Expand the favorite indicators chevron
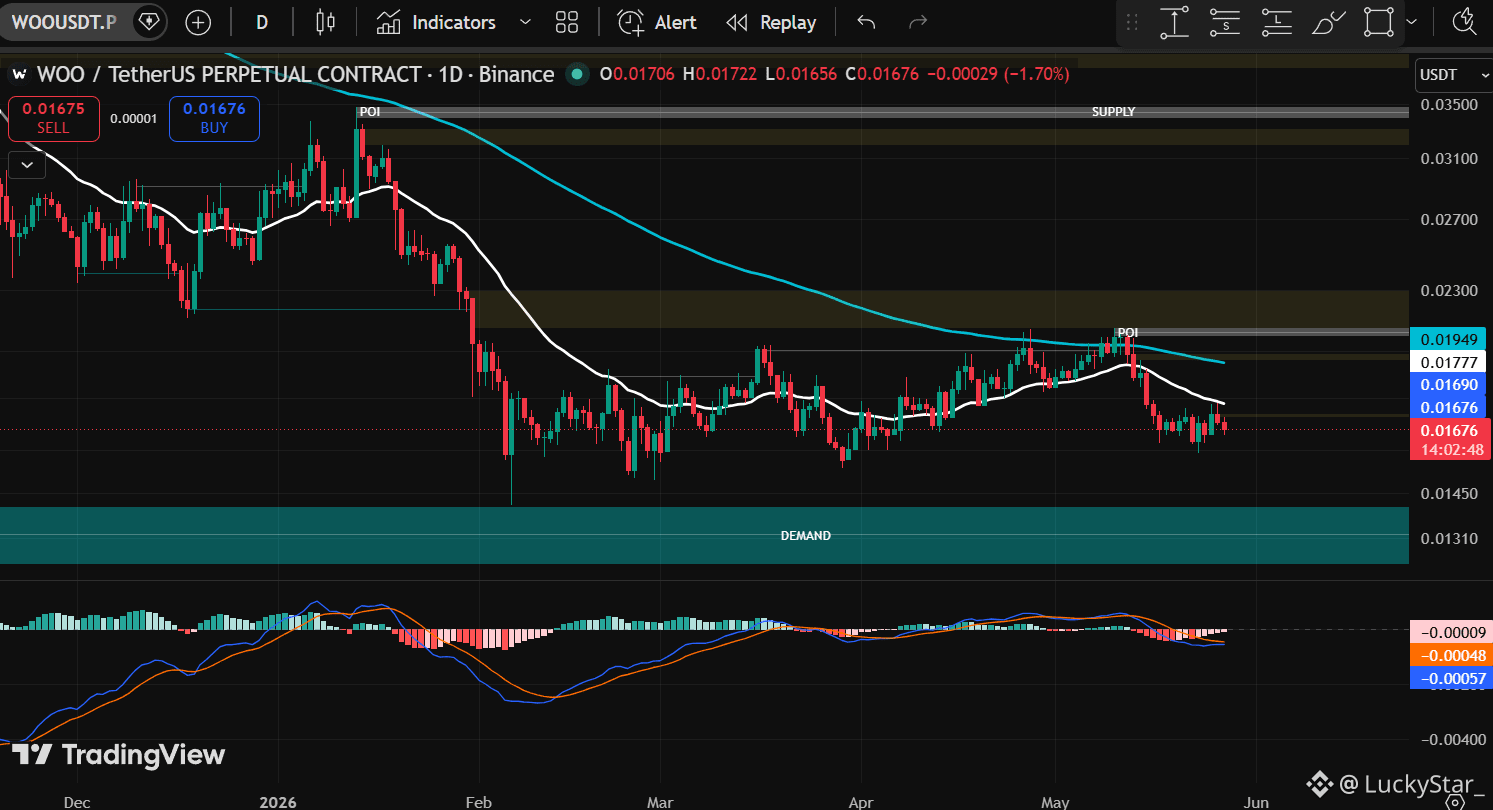 pyautogui.click(x=526, y=22)
